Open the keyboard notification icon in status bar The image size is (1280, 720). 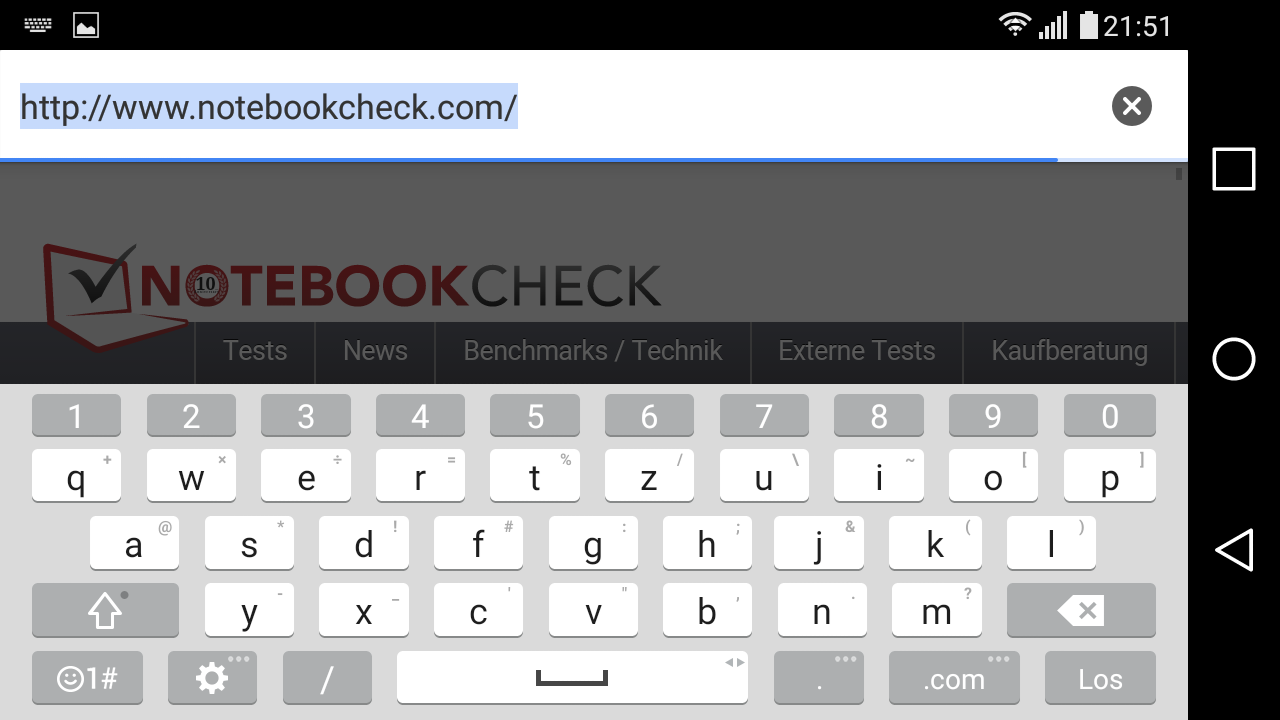[x=38, y=25]
